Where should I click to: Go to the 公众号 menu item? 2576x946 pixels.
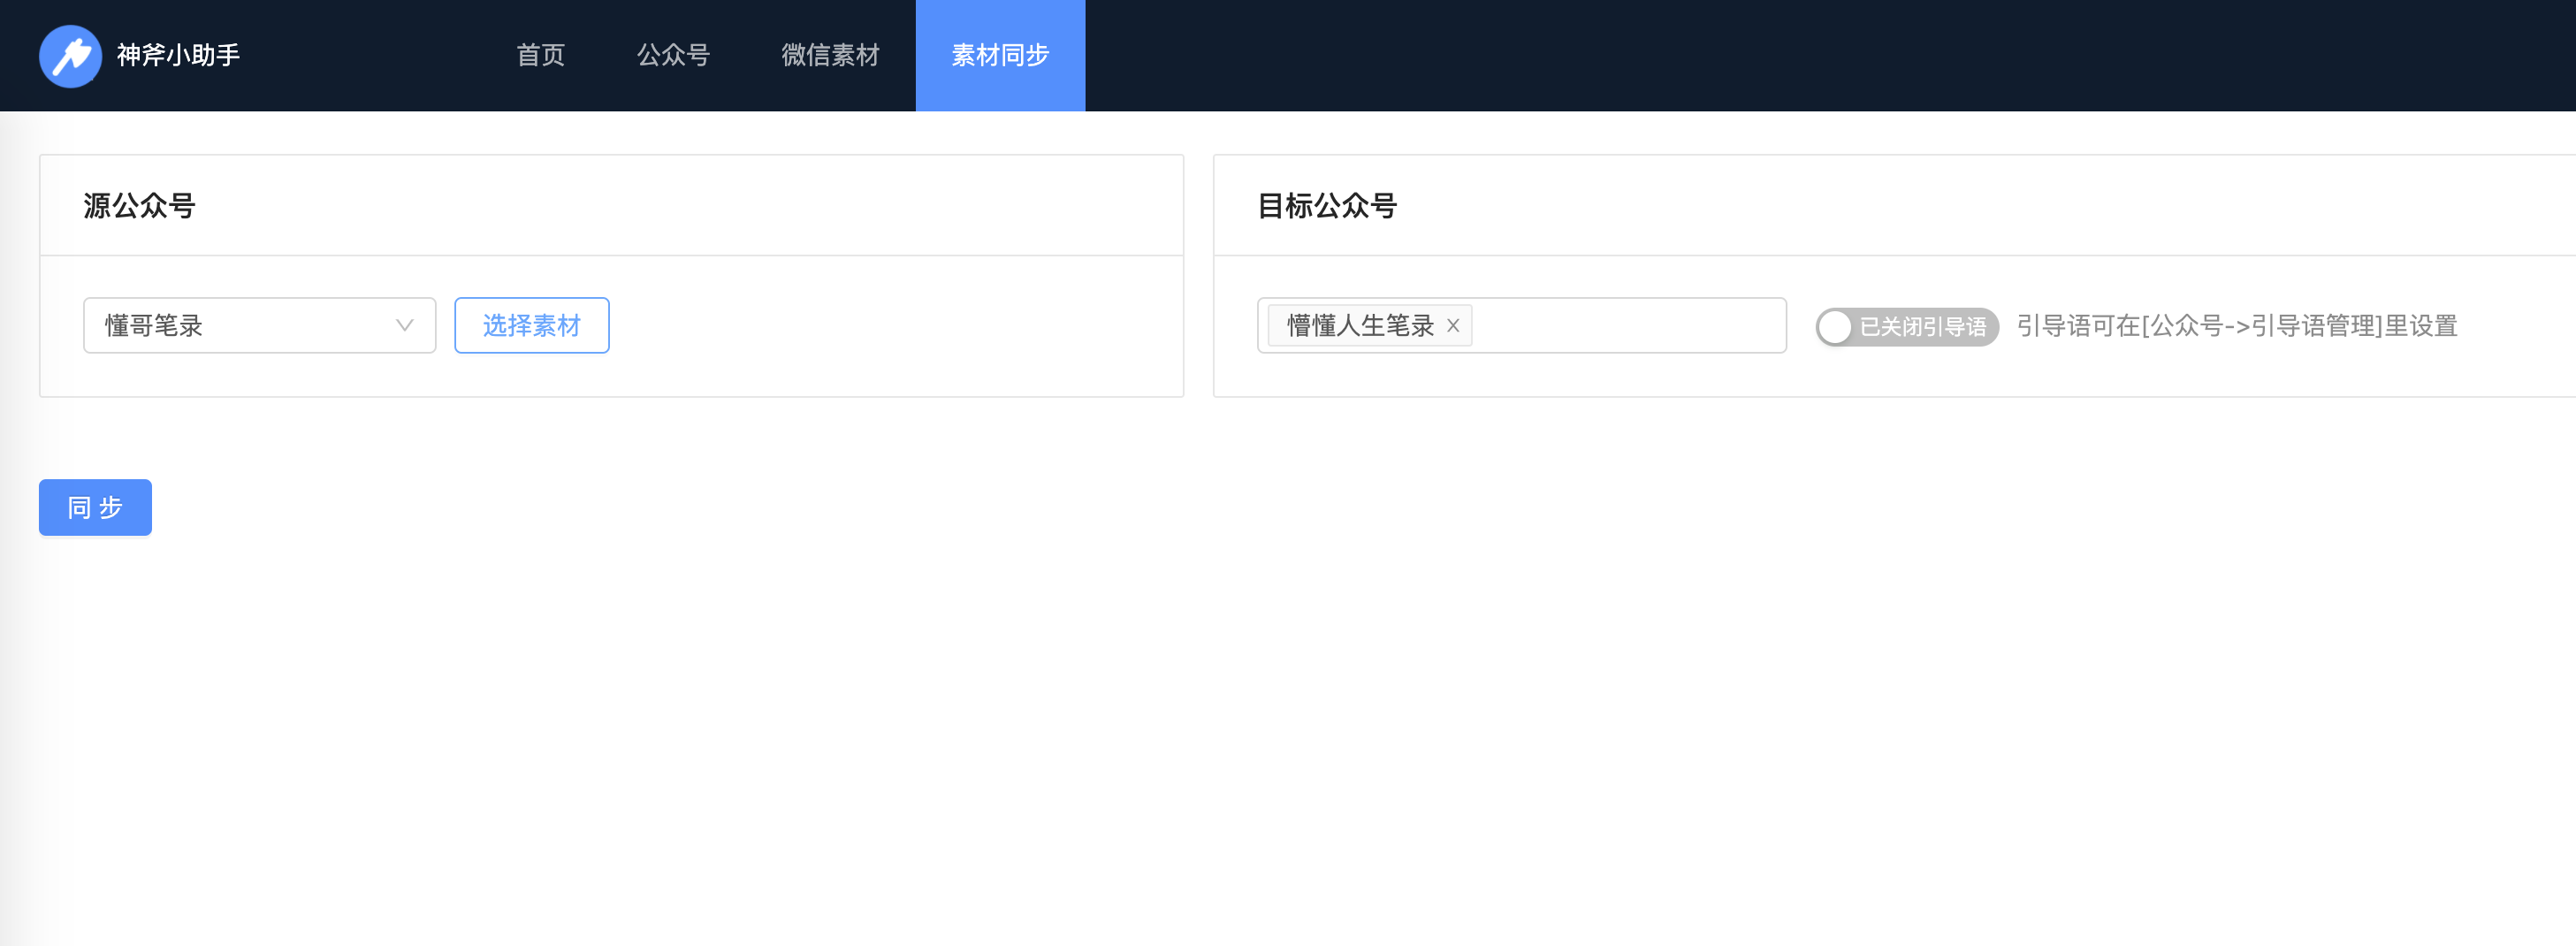click(x=673, y=55)
